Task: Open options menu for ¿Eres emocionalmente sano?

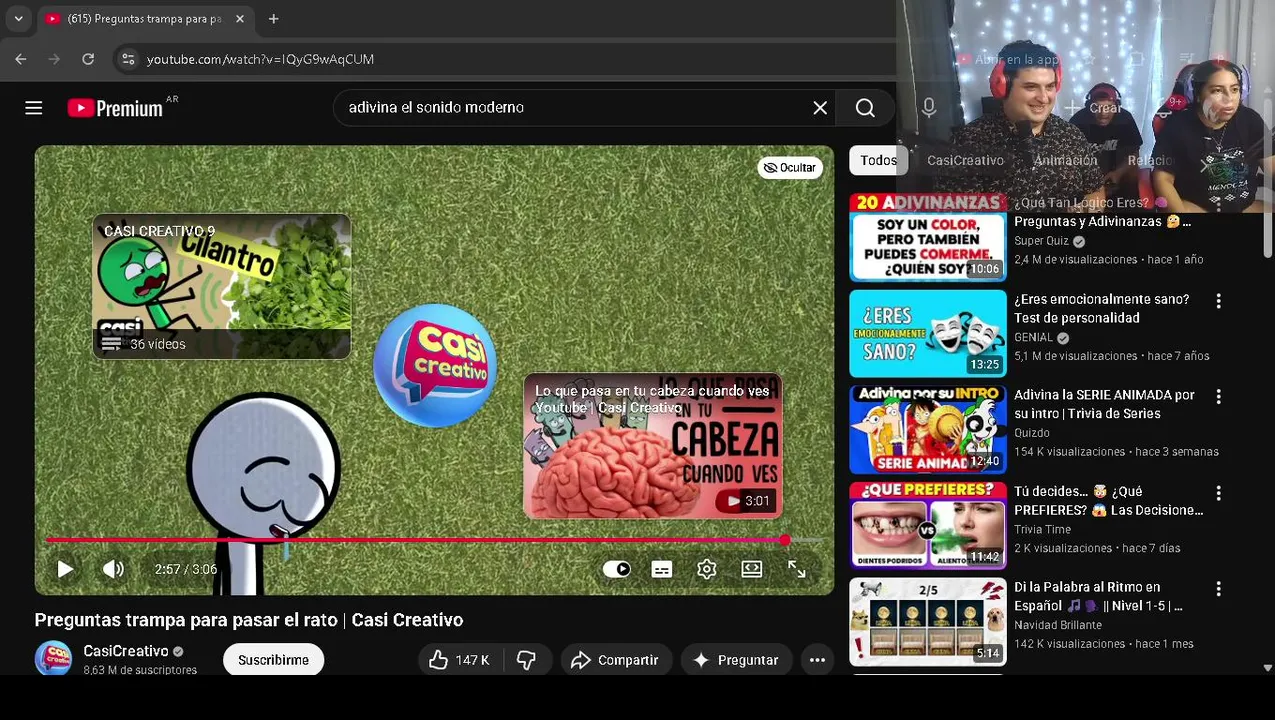Action: click(1218, 301)
